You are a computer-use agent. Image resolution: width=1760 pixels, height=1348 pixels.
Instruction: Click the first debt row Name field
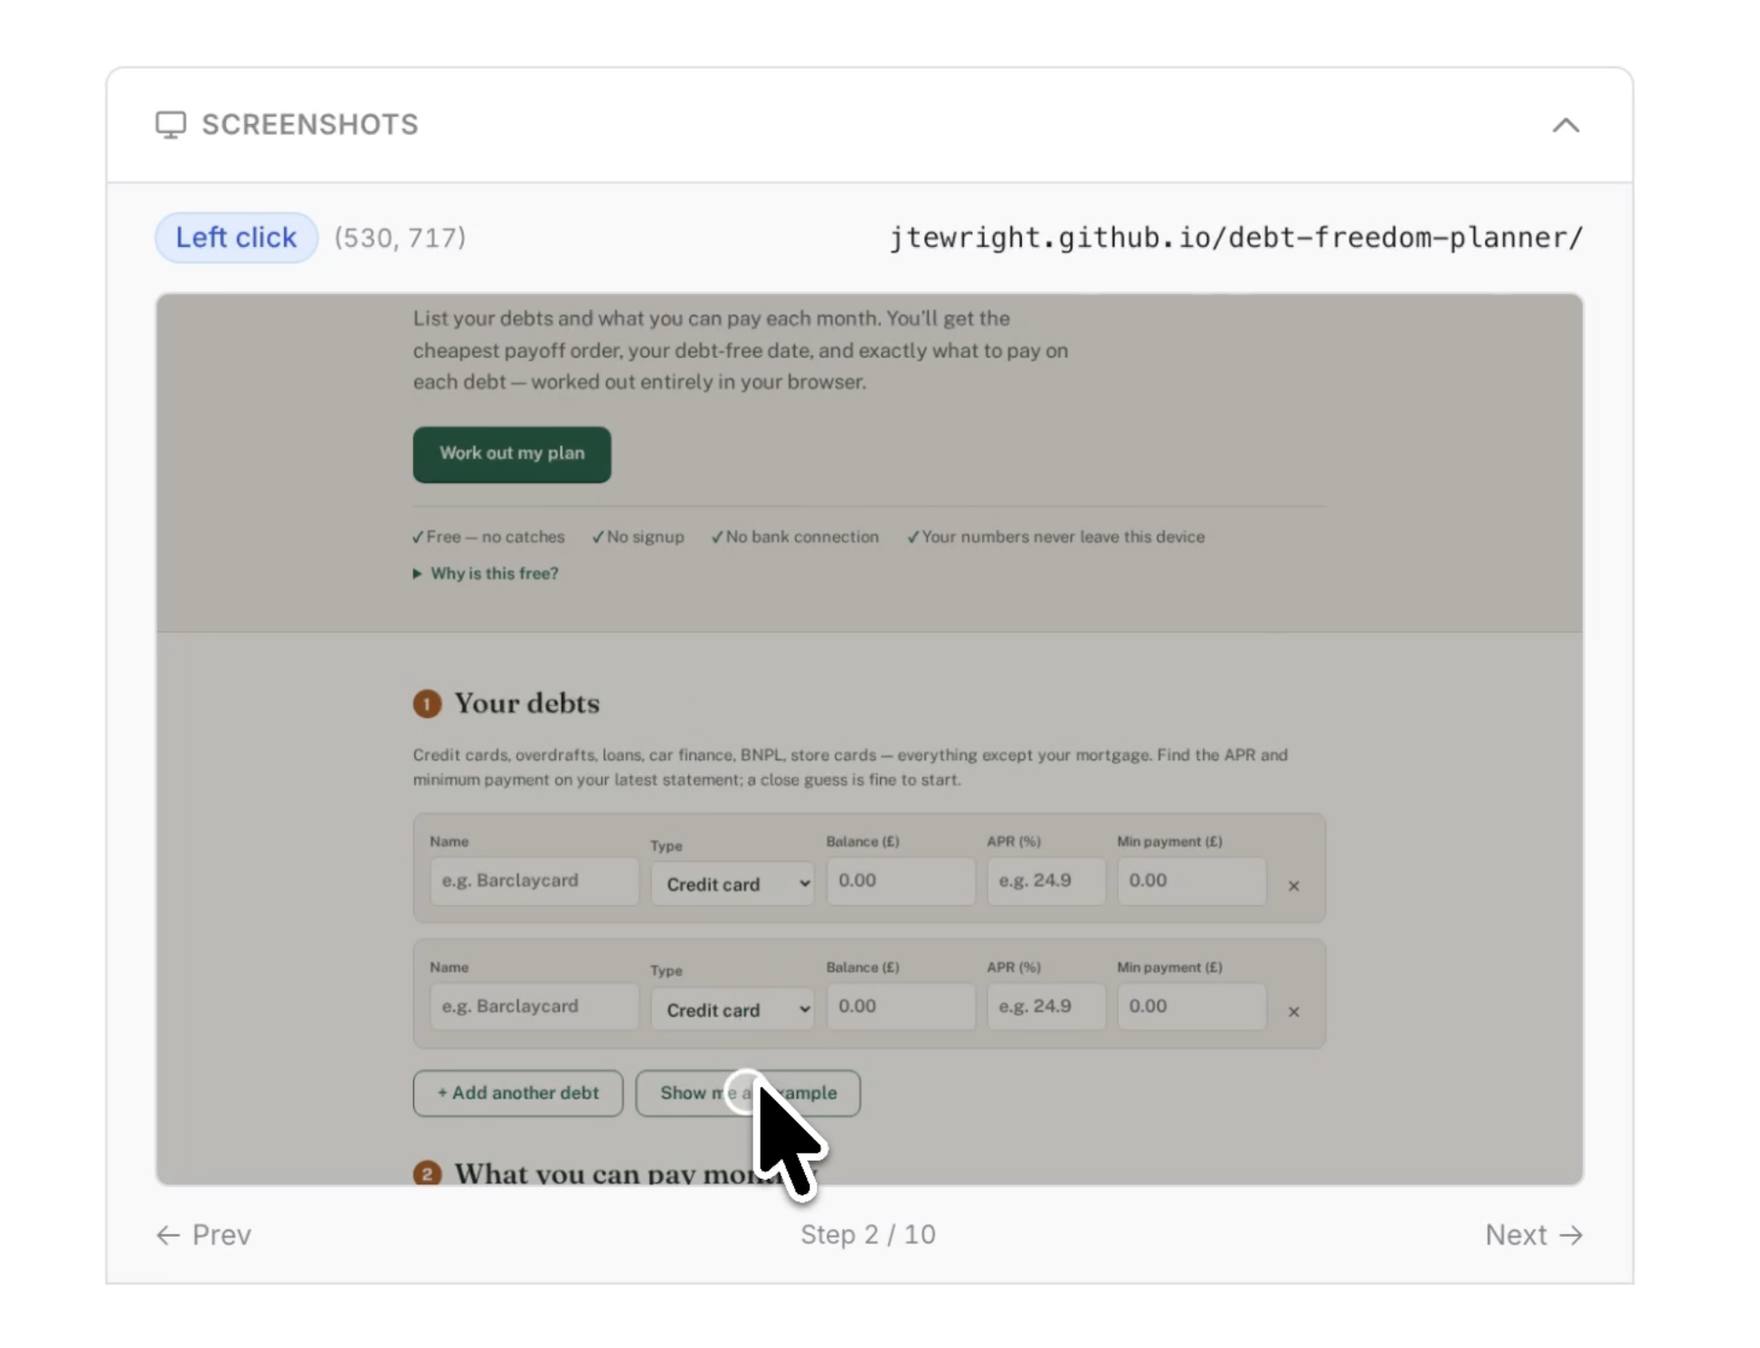(x=534, y=881)
